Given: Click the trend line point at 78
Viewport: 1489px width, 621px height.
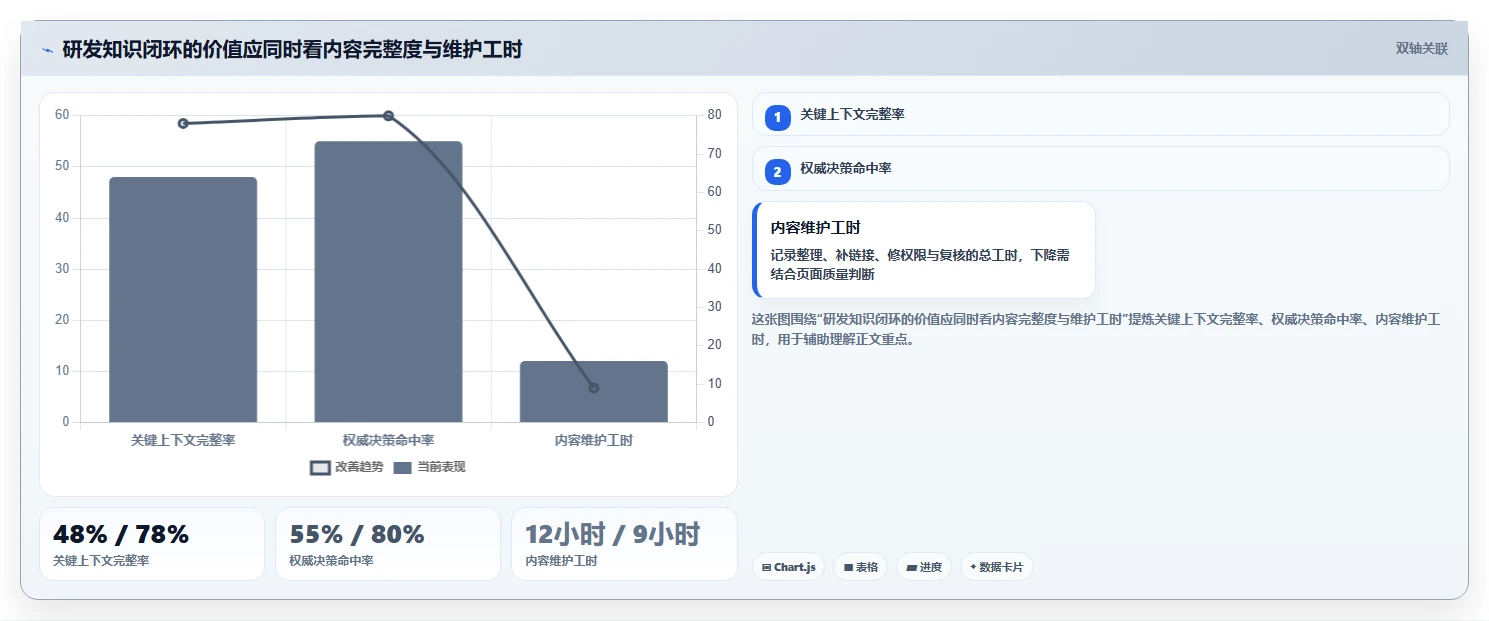Looking at the screenshot, I should coord(183,123).
